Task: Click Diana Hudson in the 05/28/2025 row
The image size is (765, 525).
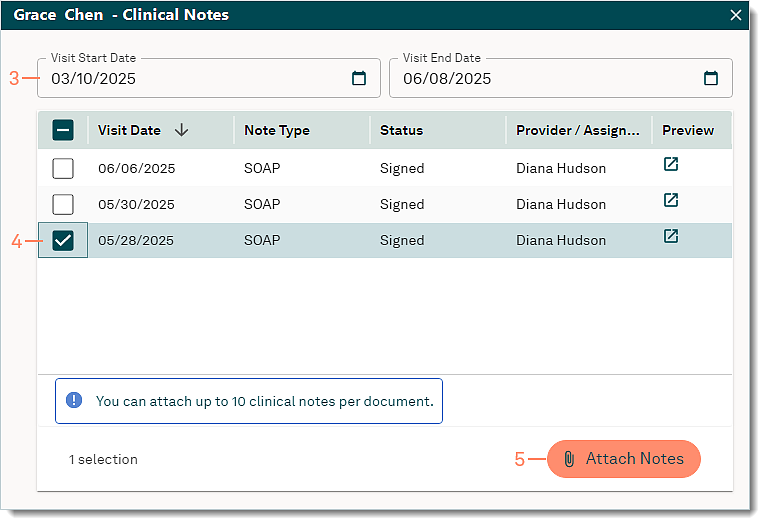Action: point(561,241)
